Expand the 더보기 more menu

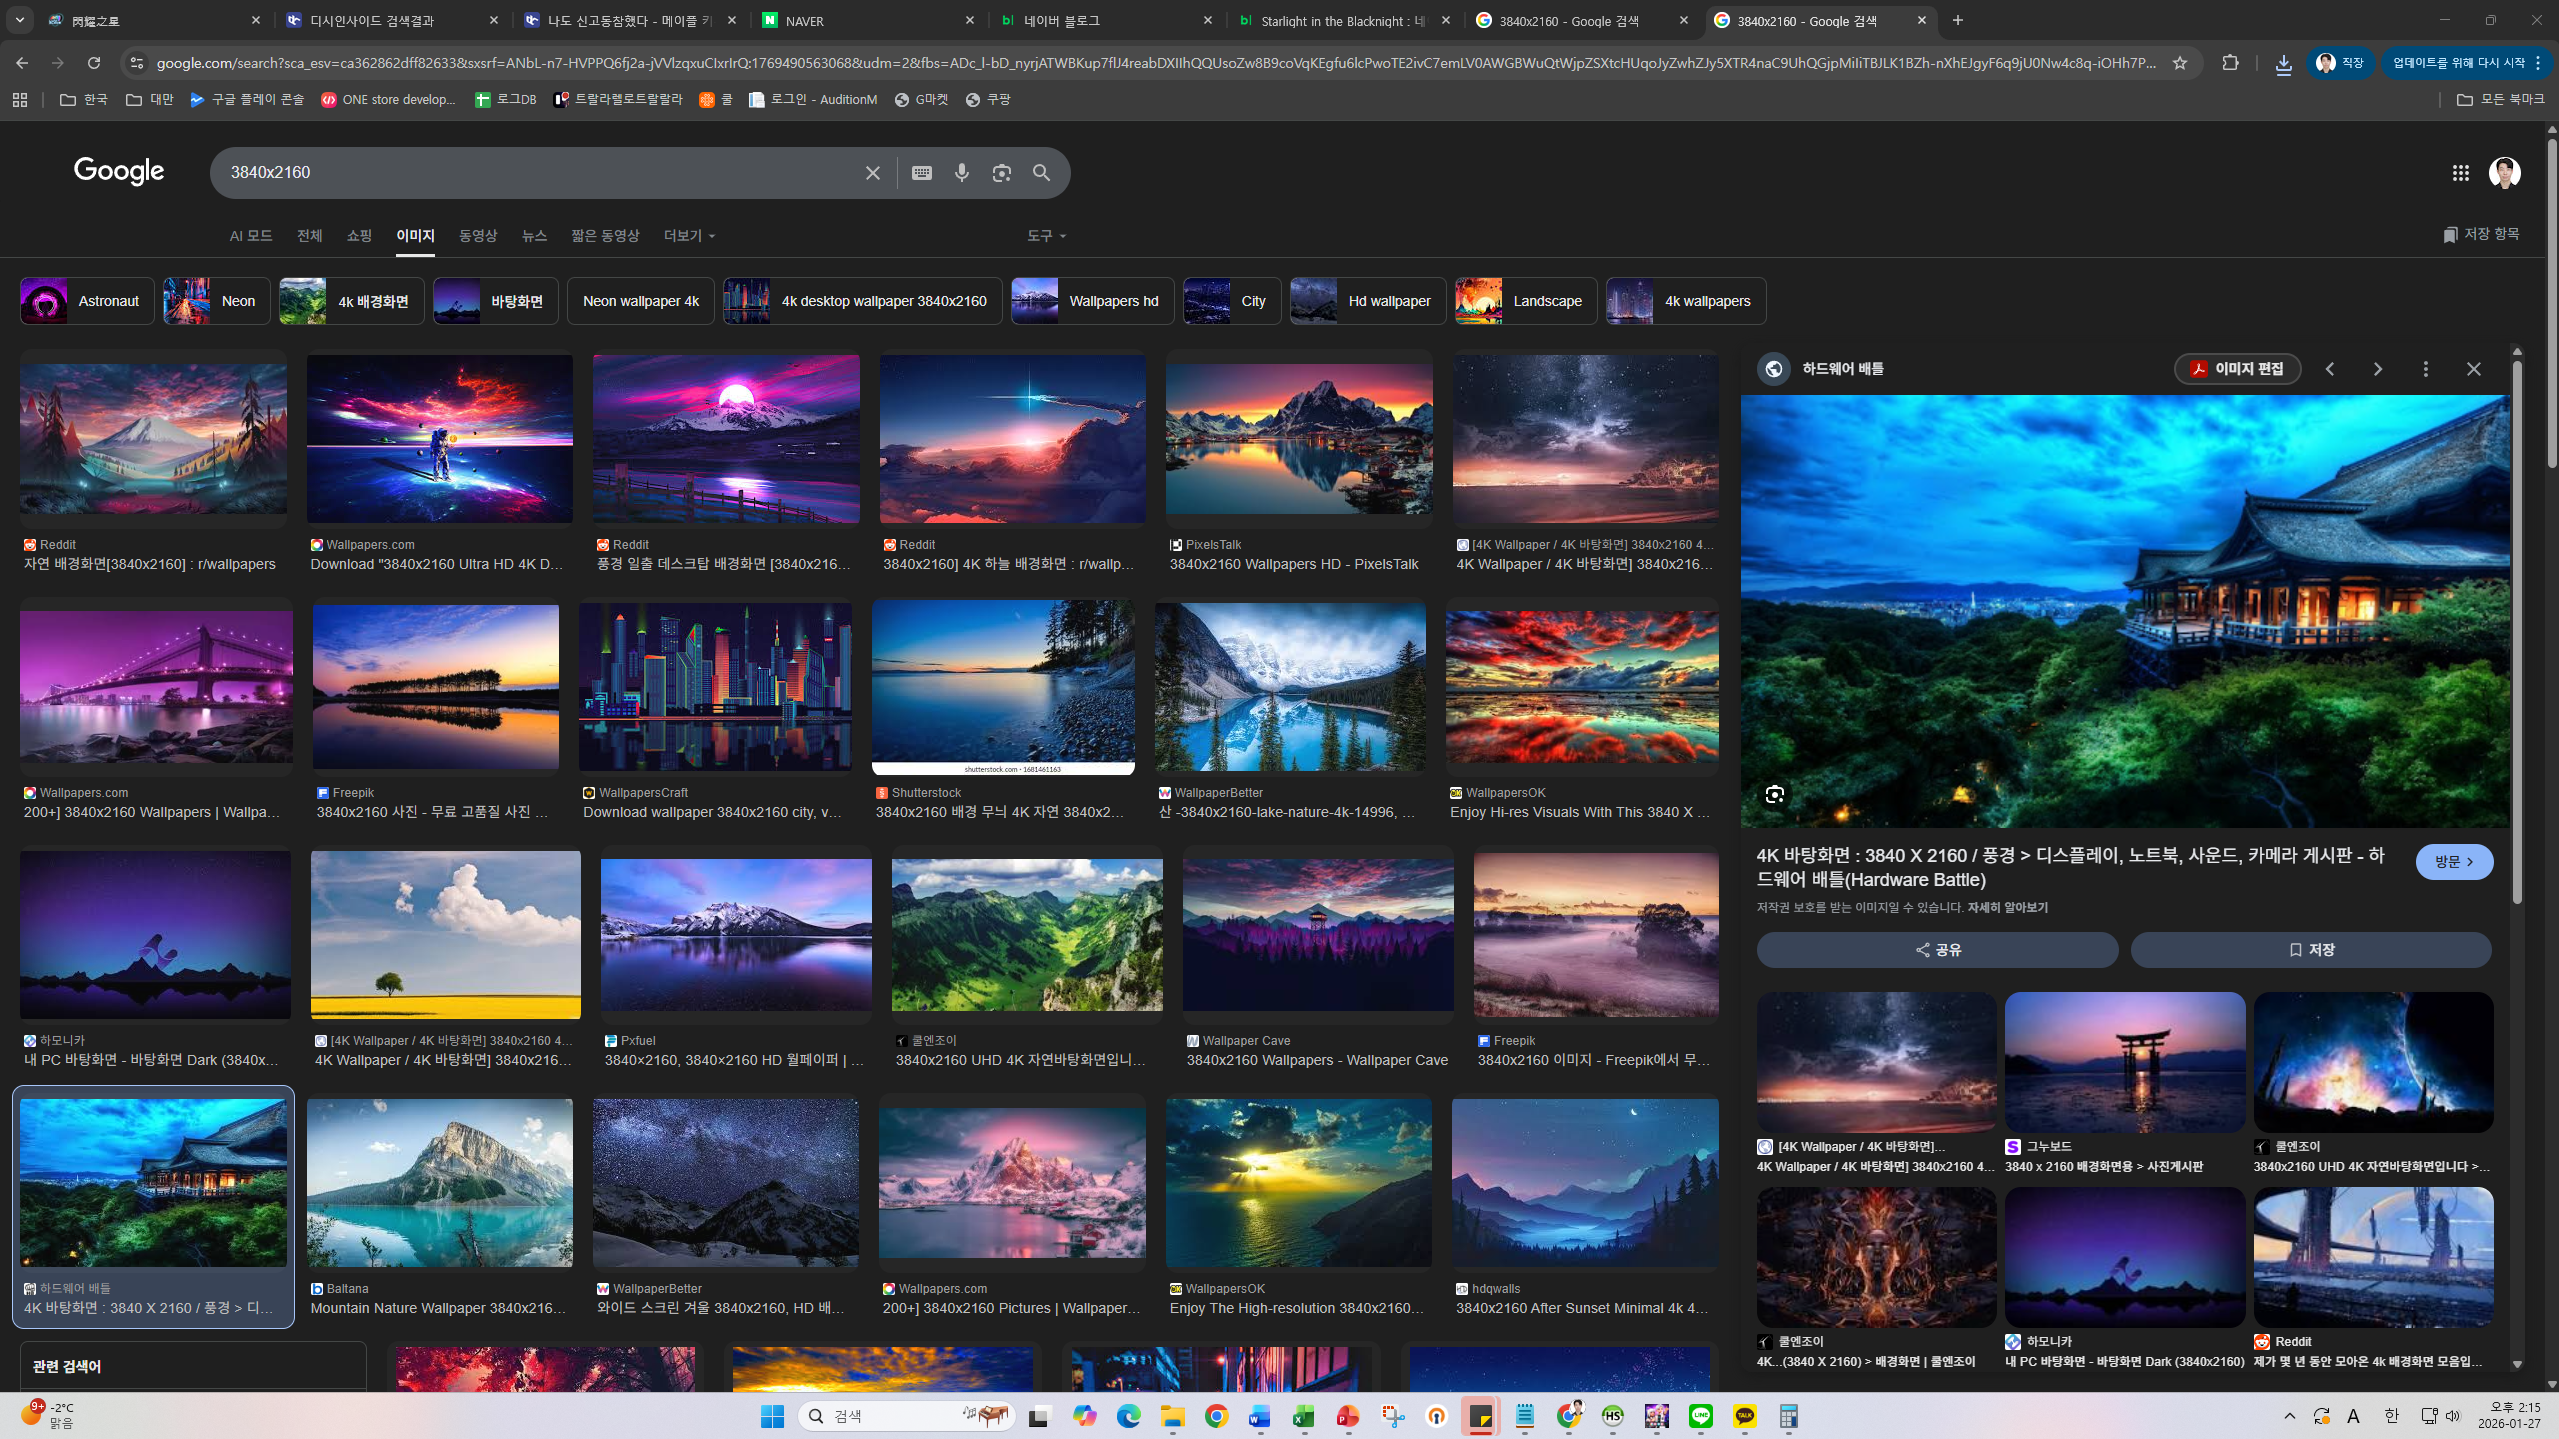click(x=689, y=236)
